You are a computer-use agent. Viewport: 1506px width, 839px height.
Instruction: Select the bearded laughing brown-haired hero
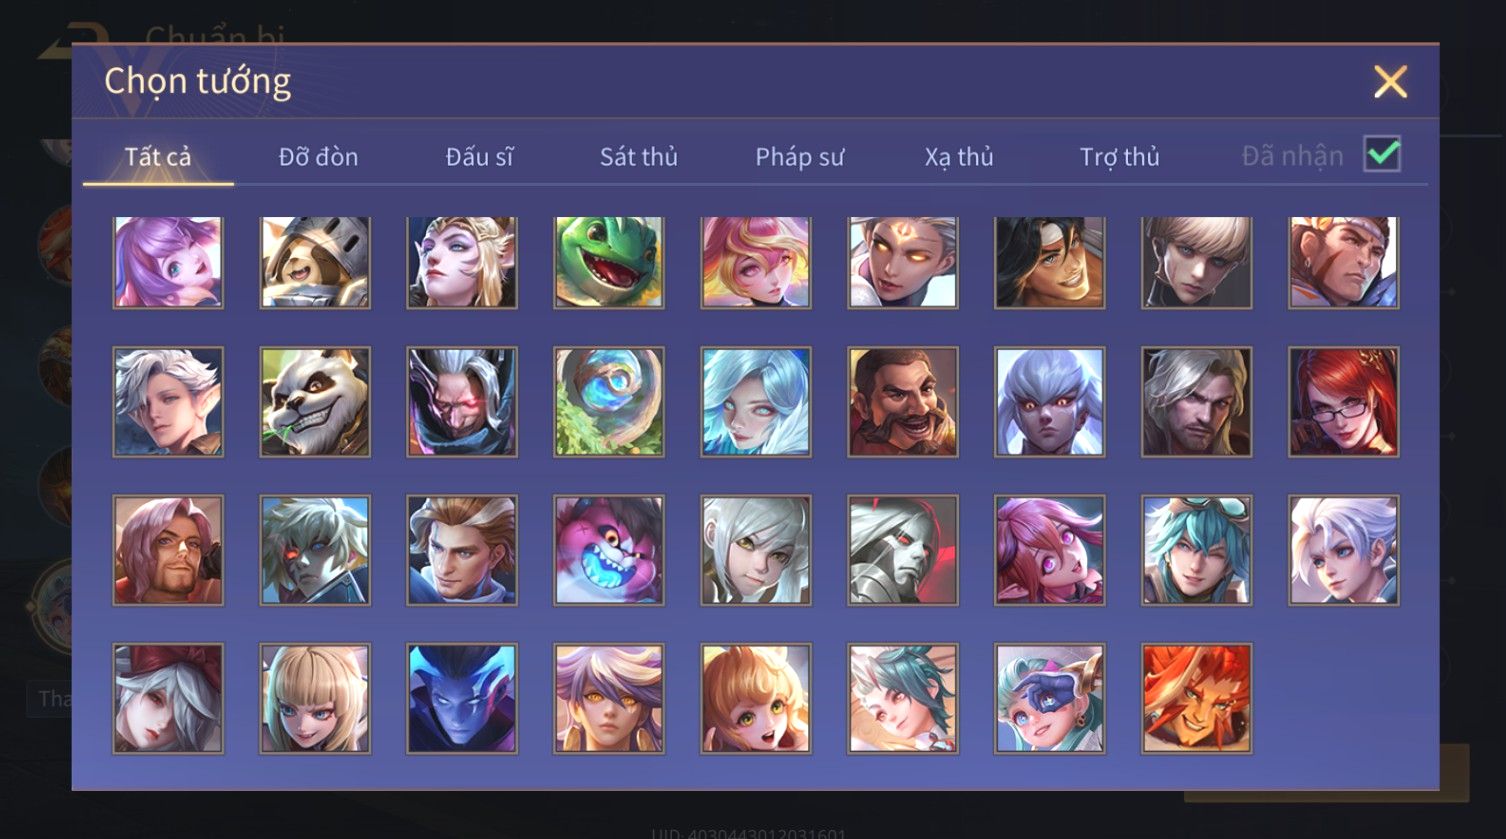(902, 402)
